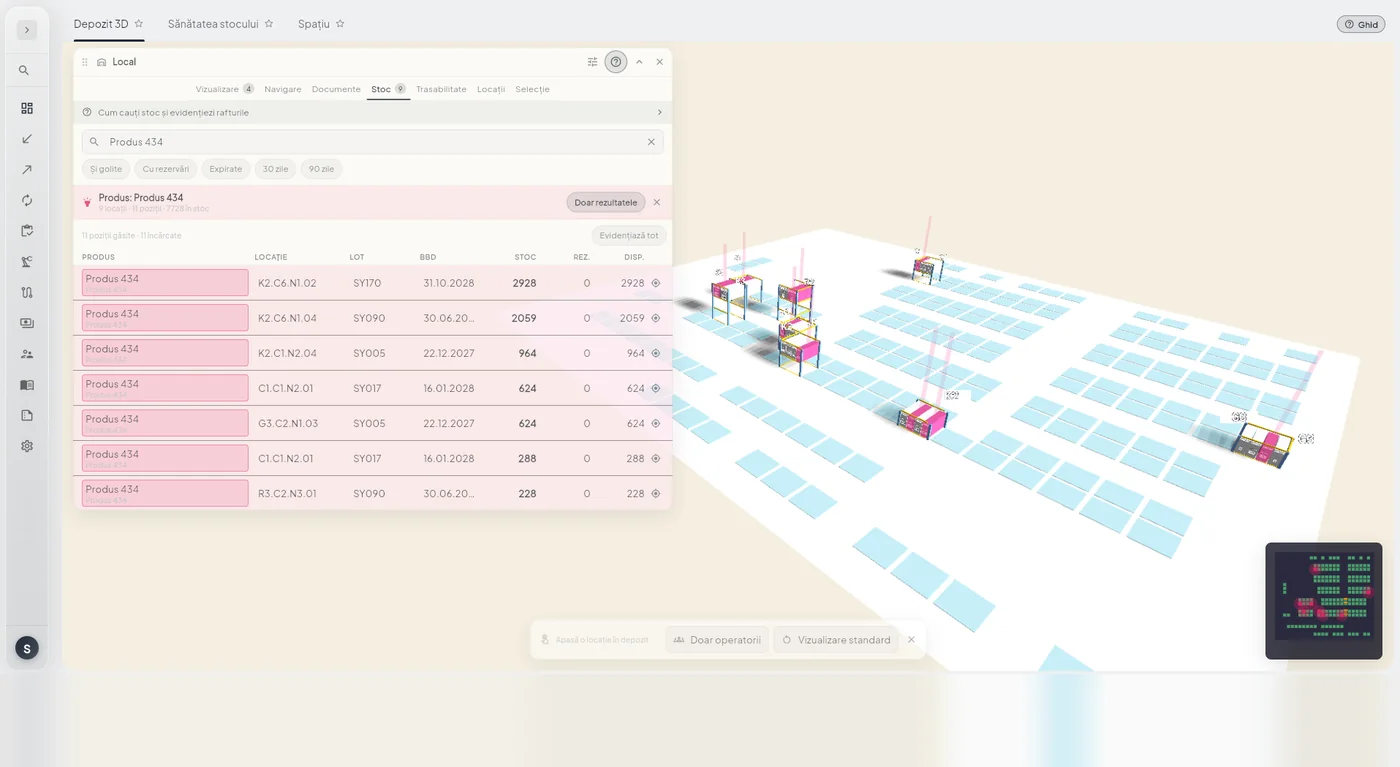Open the dashboard grid icon in the sidebar
Image resolution: width=1400 pixels, height=767 pixels.
click(27, 108)
